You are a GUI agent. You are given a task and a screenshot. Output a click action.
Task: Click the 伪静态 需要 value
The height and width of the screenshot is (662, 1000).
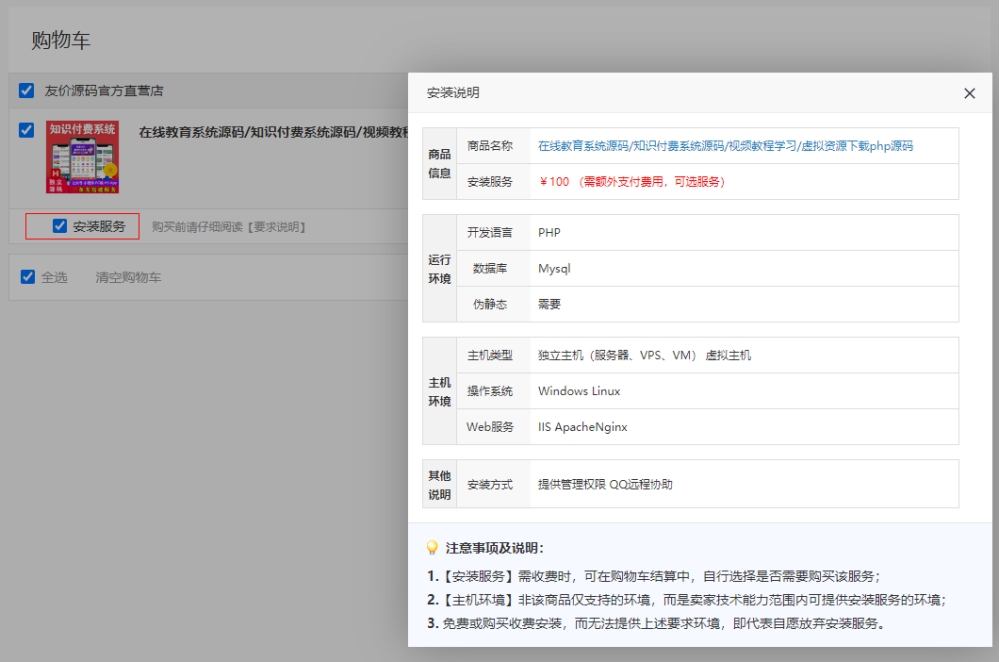pyautogui.click(x=549, y=304)
